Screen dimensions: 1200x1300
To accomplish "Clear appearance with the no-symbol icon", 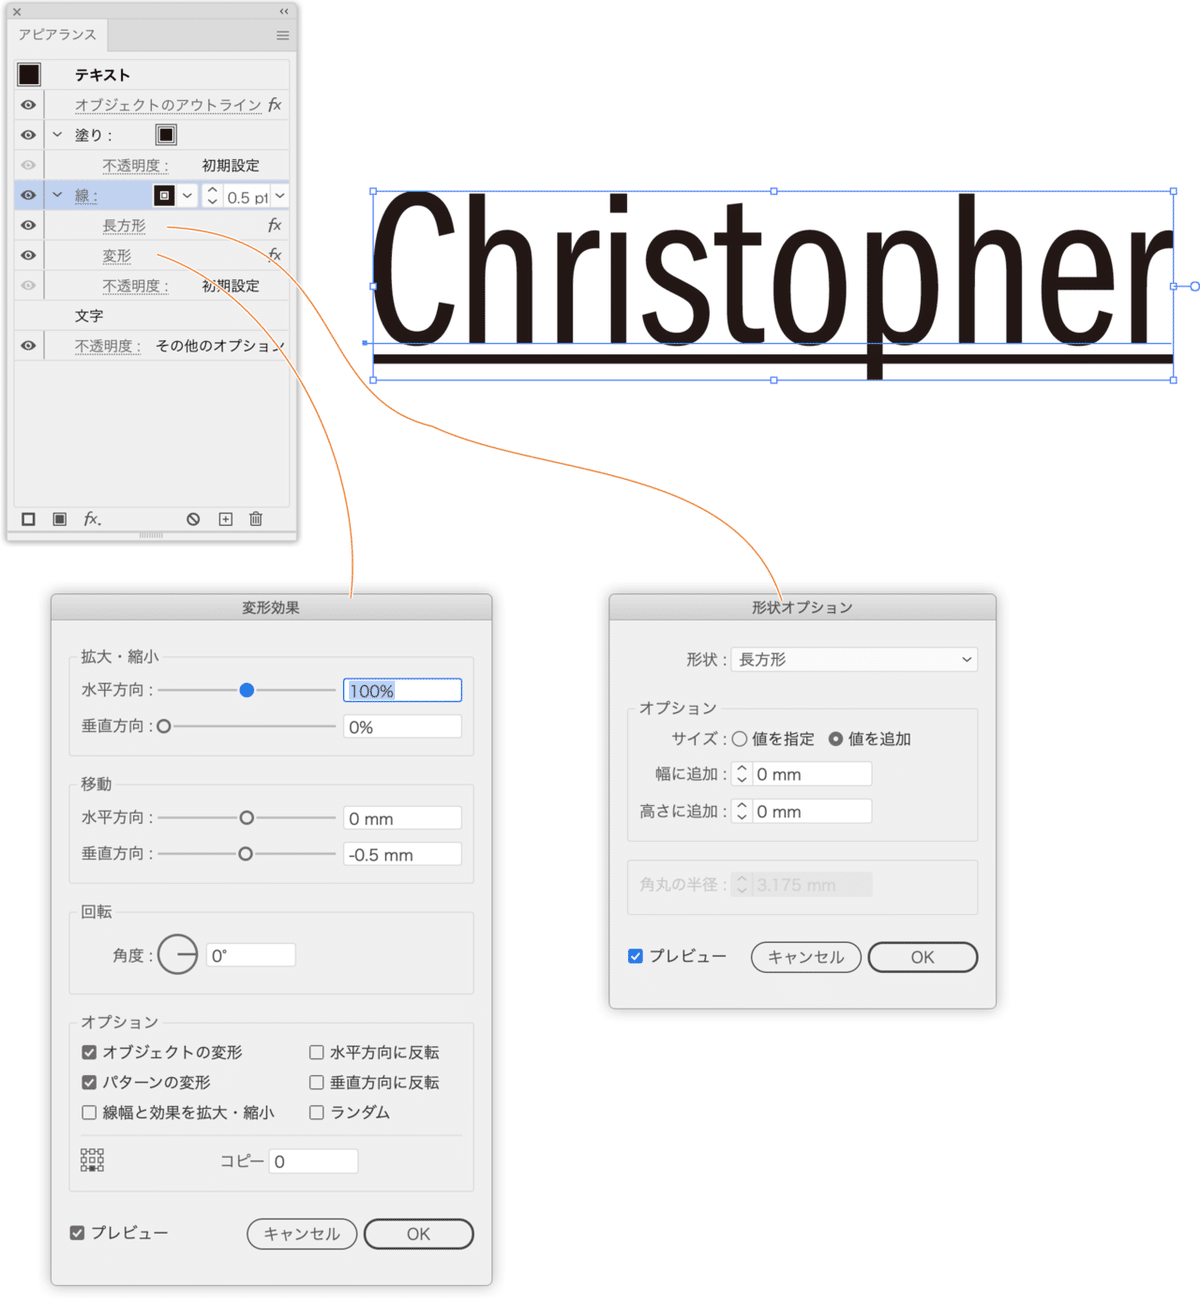I will (193, 519).
